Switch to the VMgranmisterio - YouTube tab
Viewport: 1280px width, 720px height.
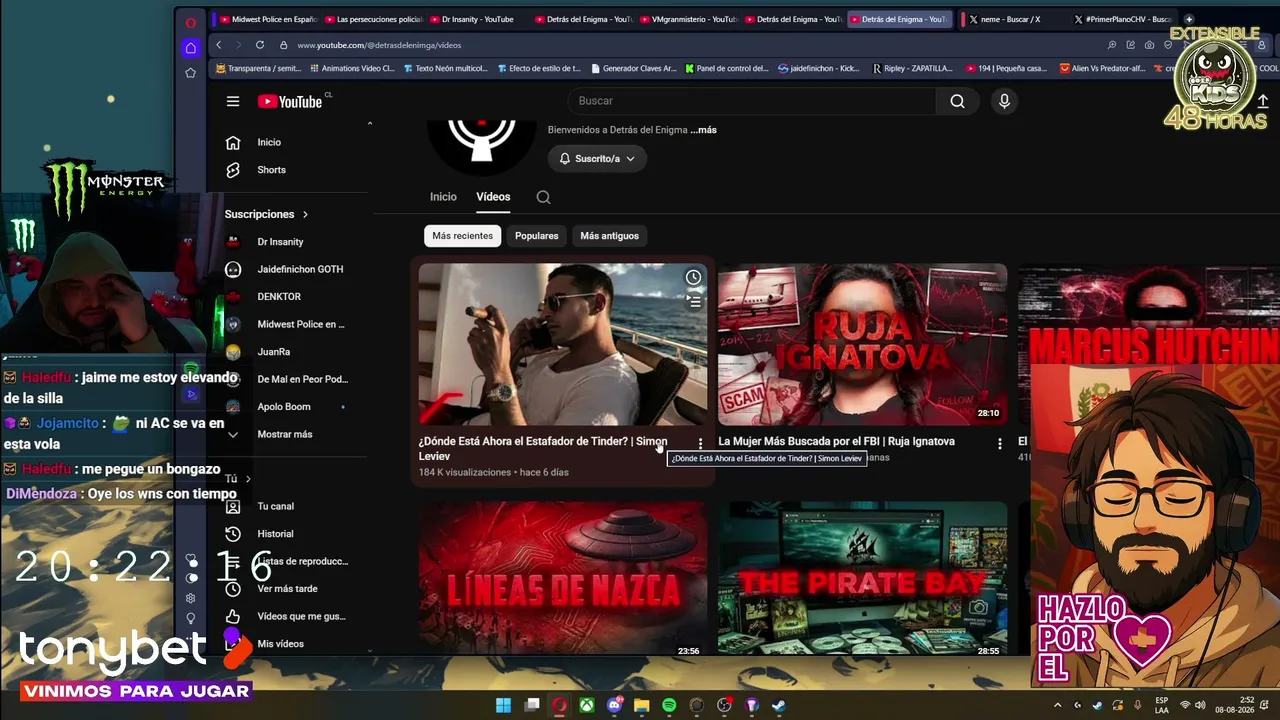(x=688, y=19)
